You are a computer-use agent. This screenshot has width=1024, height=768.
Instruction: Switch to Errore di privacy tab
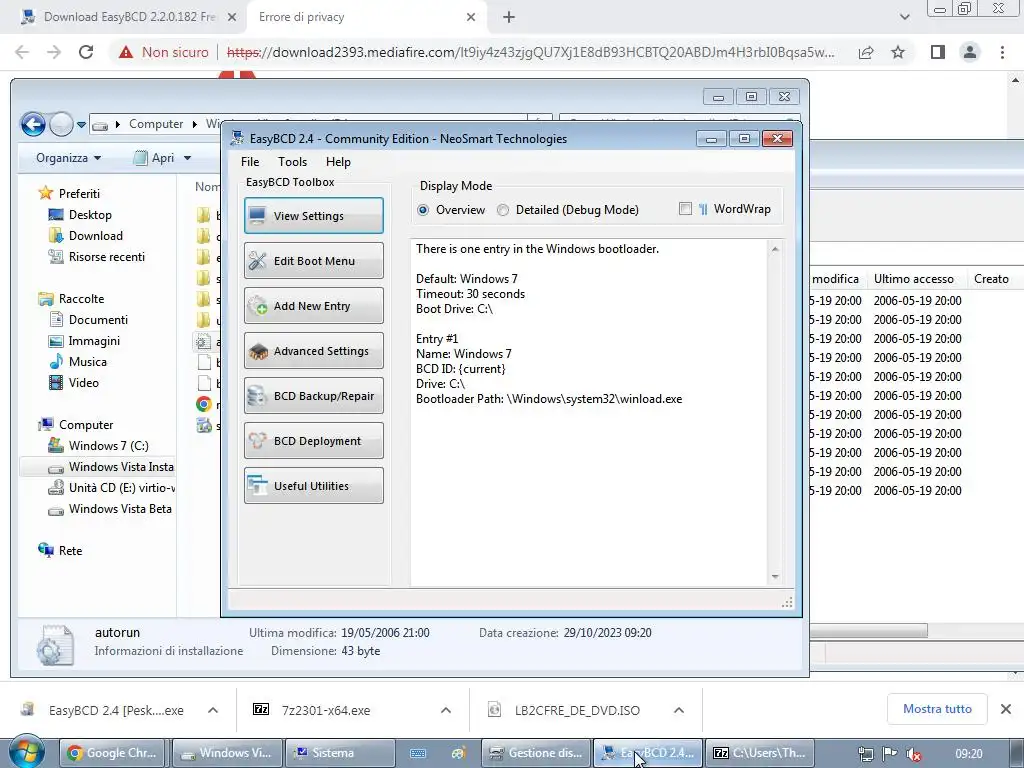(366, 17)
